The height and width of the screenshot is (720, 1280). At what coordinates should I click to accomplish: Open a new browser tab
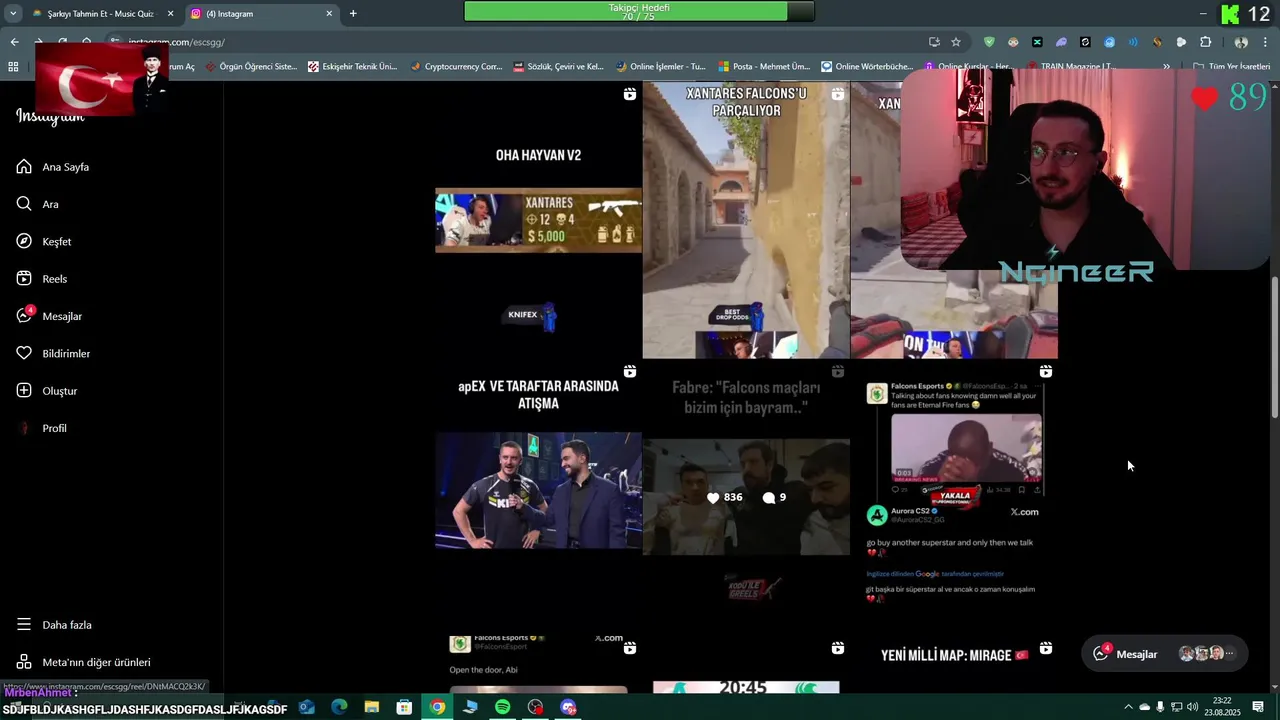click(x=353, y=14)
